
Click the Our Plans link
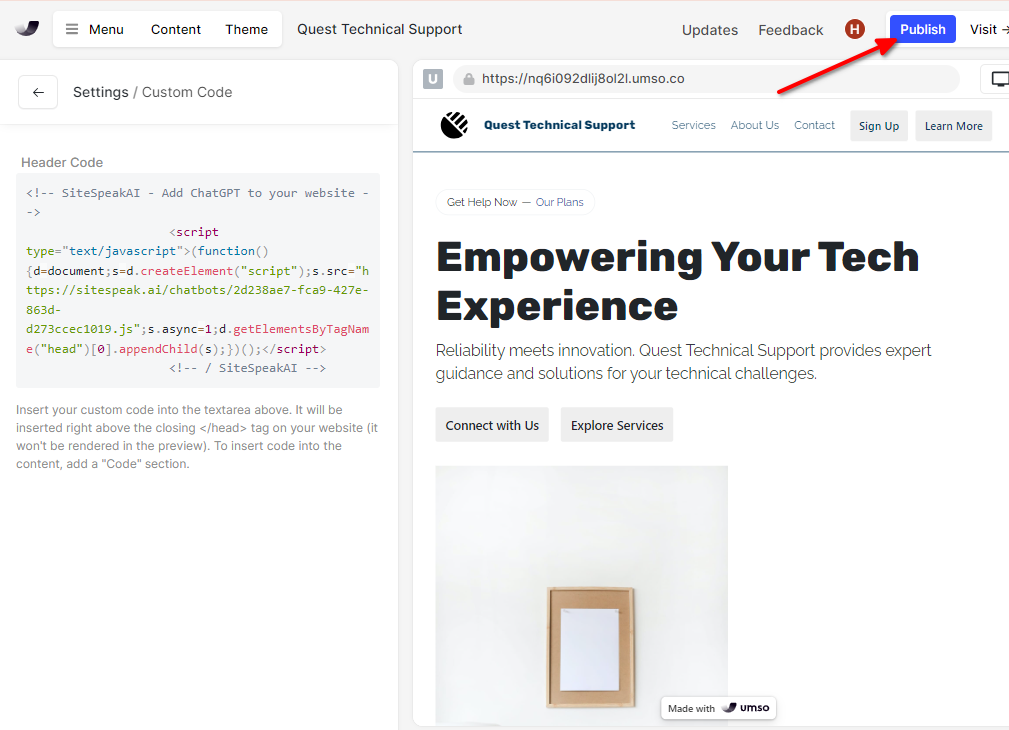(560, 202)
